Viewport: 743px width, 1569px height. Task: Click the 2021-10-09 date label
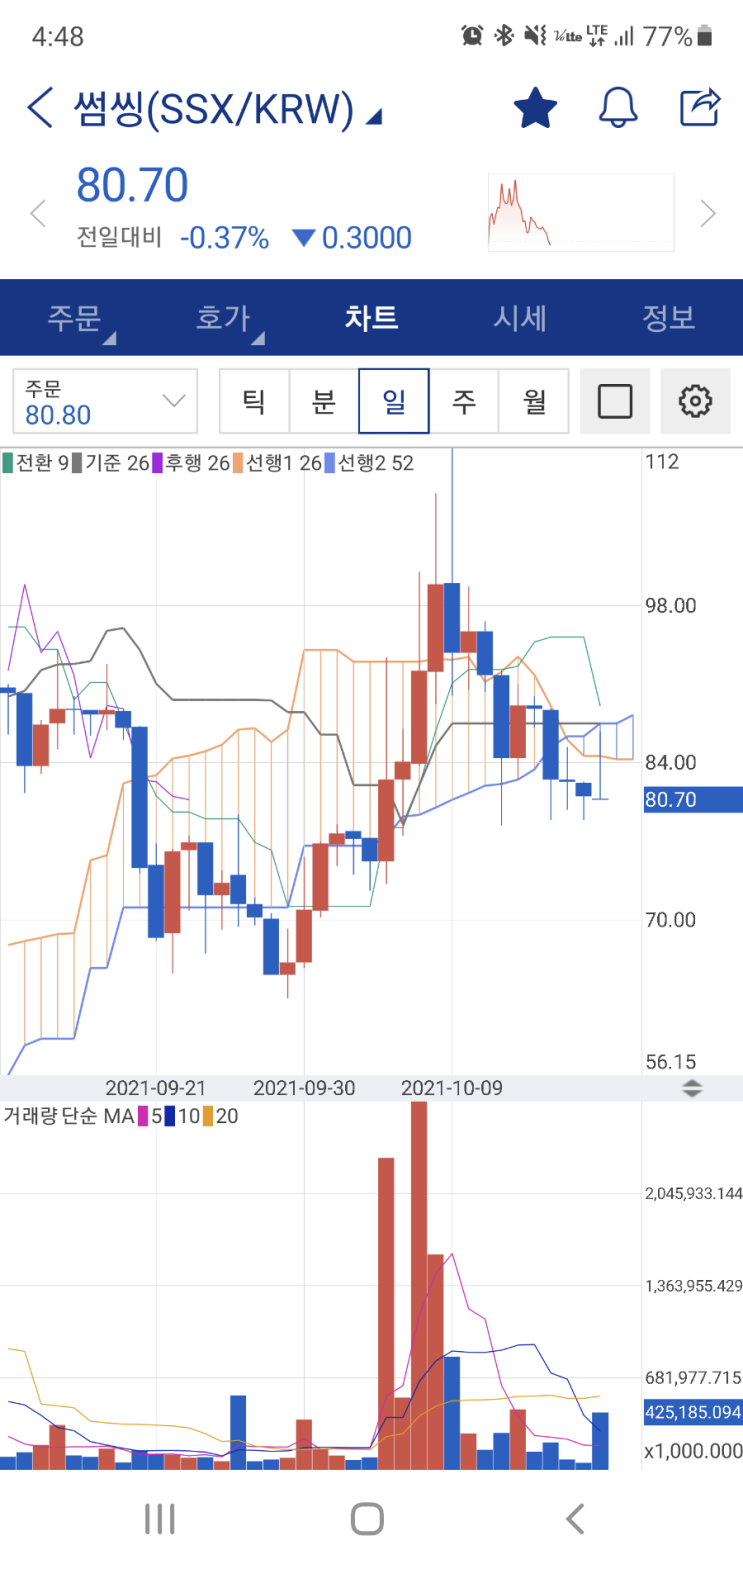pos(452,1088)
